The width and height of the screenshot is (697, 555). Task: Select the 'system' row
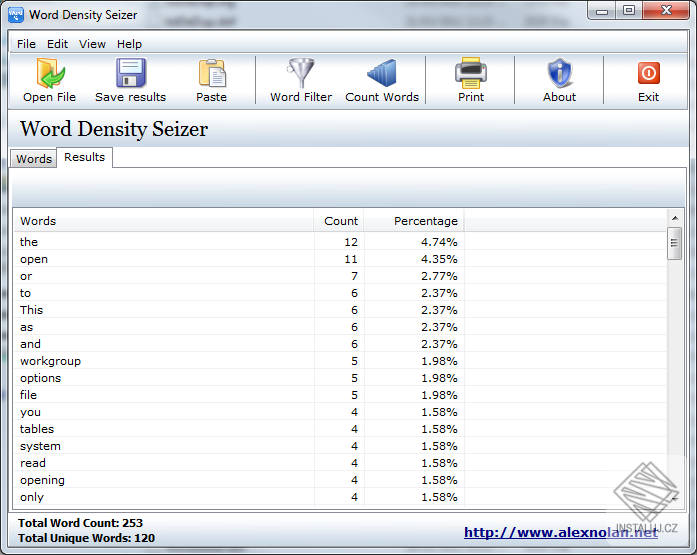click(x=340, y=446)
